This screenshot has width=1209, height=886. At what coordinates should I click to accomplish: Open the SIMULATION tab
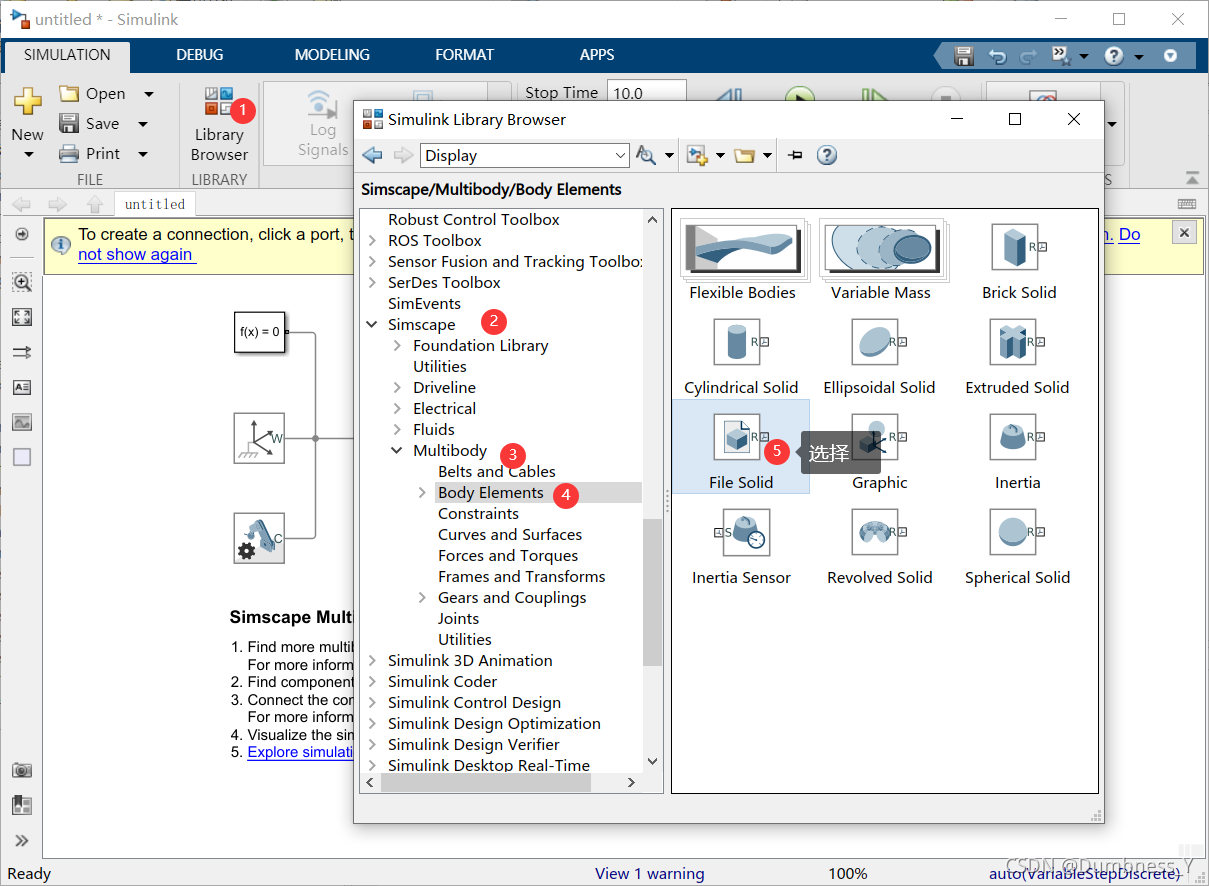[x=67, y=55]
